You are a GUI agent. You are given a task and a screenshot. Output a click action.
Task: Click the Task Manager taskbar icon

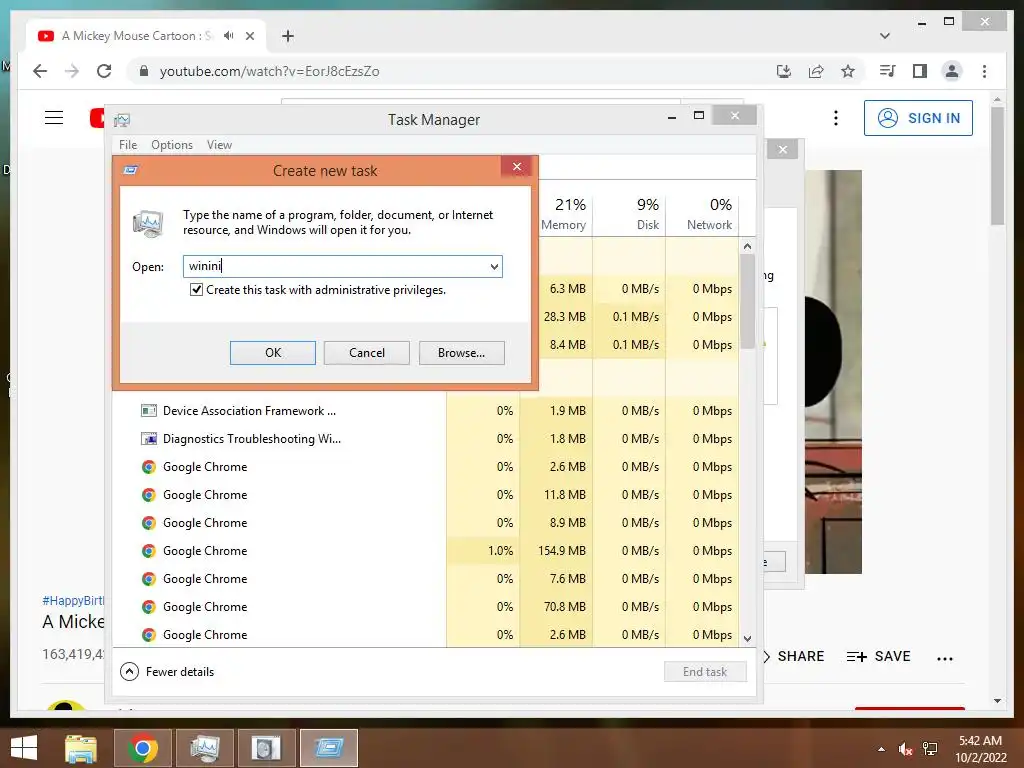coord(204,748)
